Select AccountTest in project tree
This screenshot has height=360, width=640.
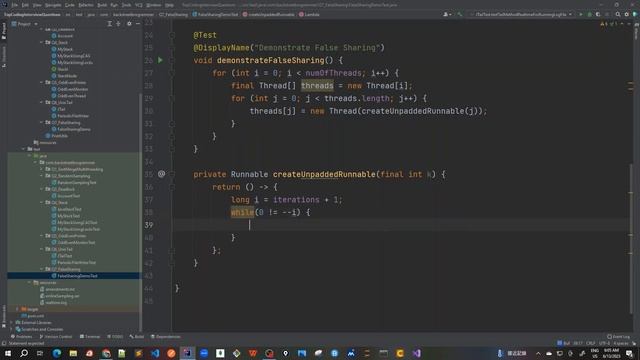coord(66,196)
